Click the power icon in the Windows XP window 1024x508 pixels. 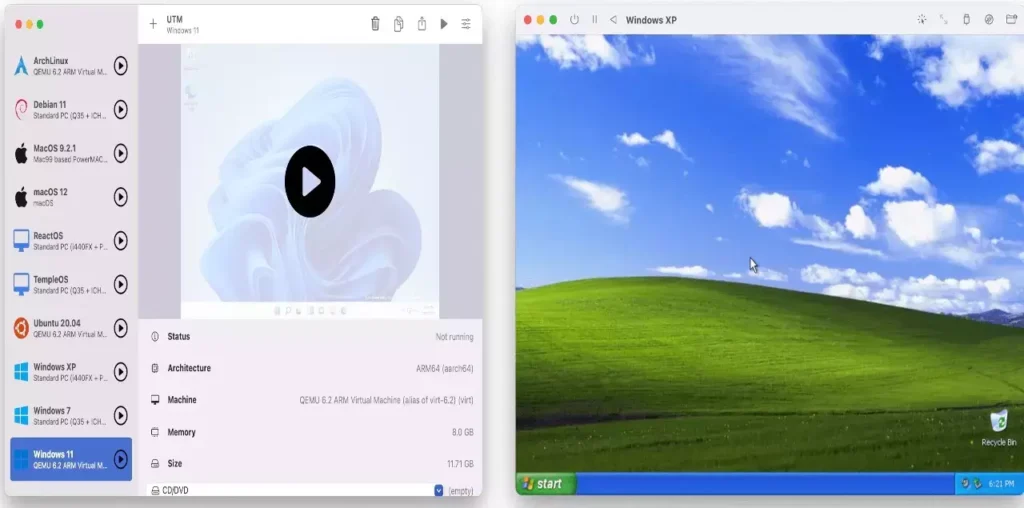574,20
